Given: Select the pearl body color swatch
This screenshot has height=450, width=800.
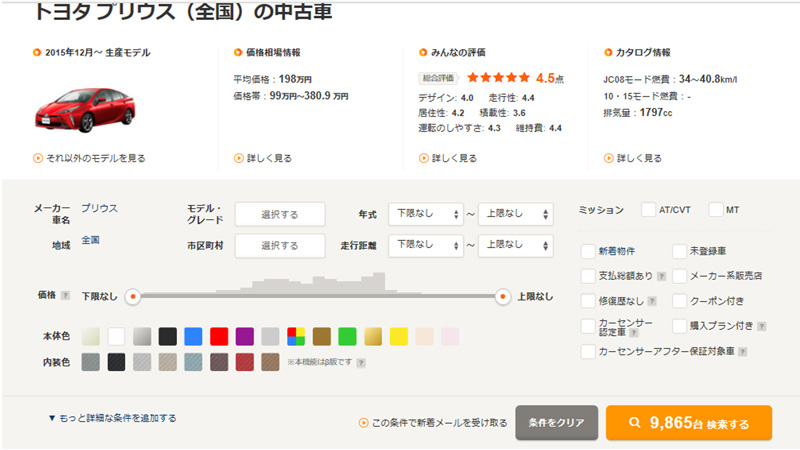Looking at the screenshot, I should [91, 336].
